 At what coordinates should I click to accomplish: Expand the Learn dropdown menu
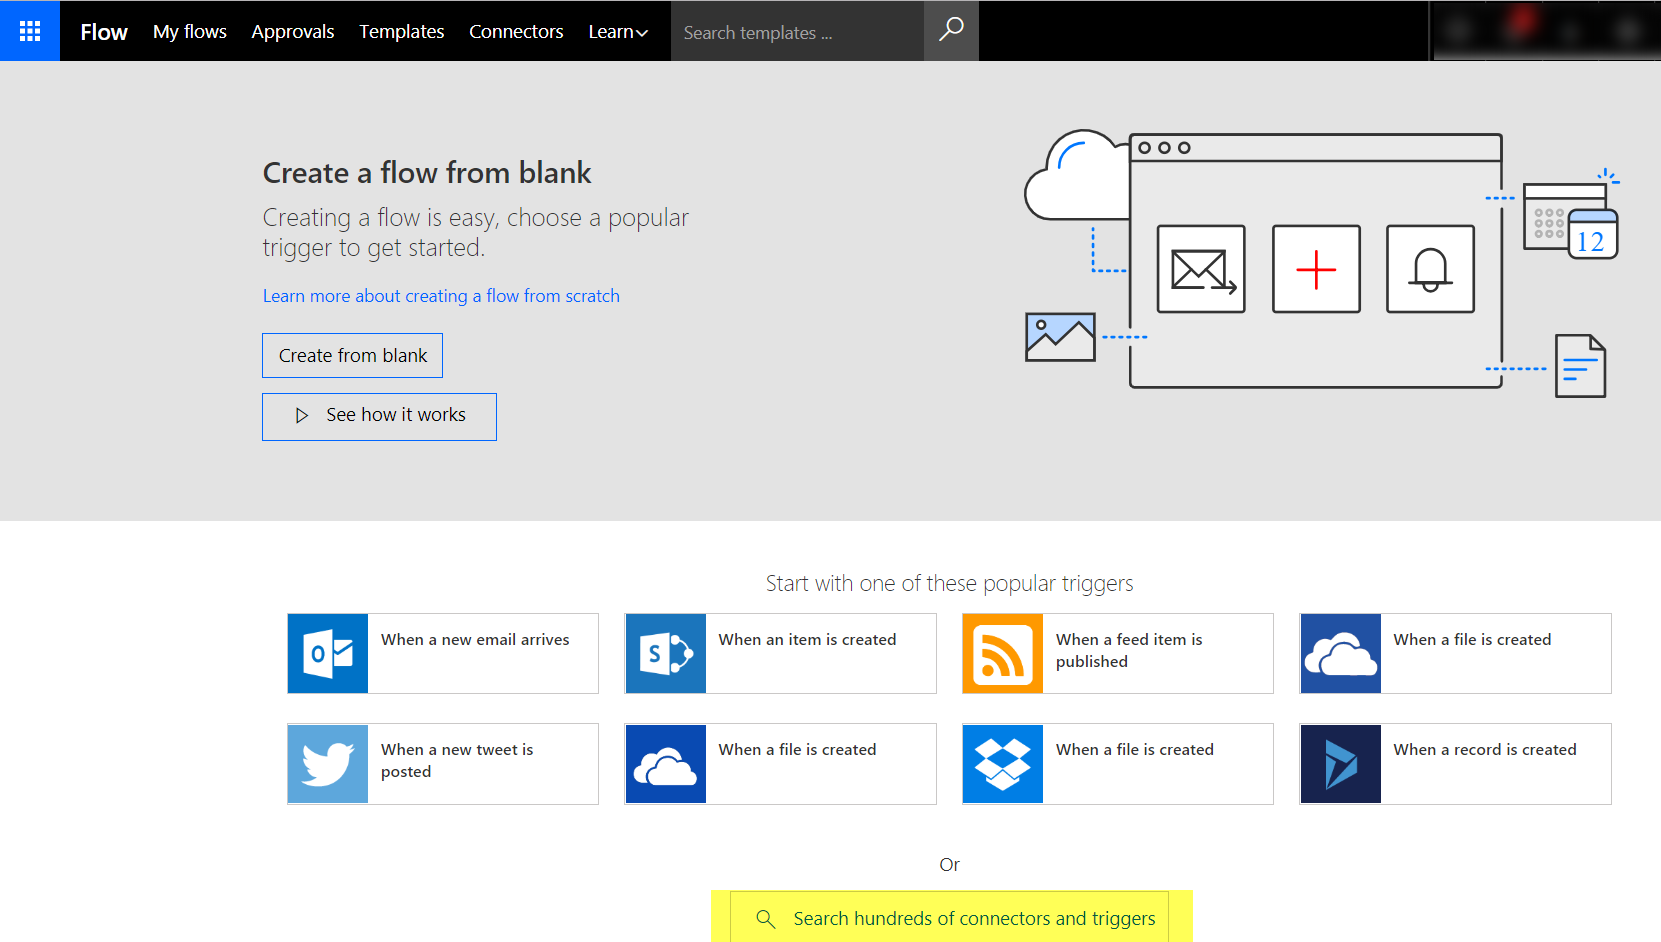[x=618, y=32]
